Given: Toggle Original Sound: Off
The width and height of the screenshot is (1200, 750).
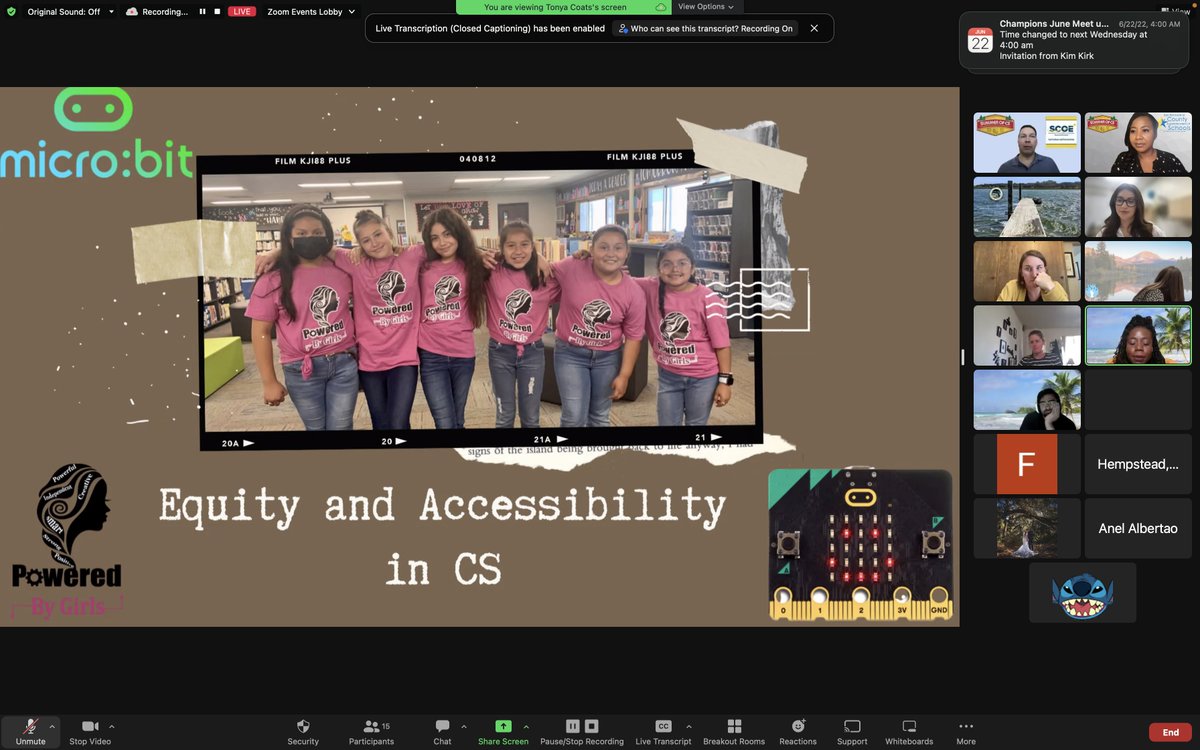Looking at the screenshot, I should [x=64, y=12].
